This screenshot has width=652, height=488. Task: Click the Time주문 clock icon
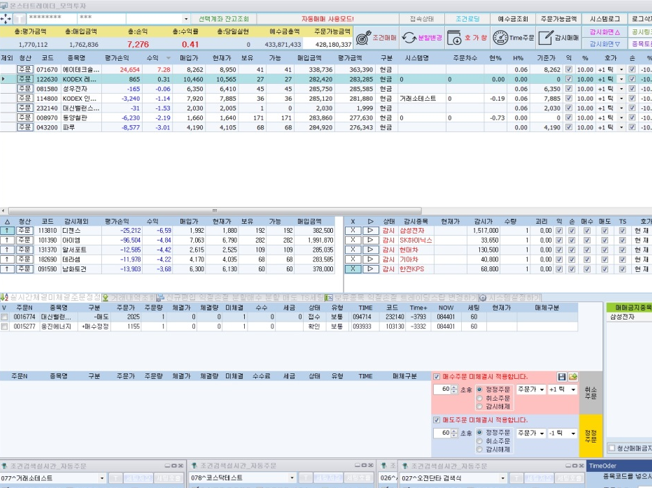click(x=500, y=38)
